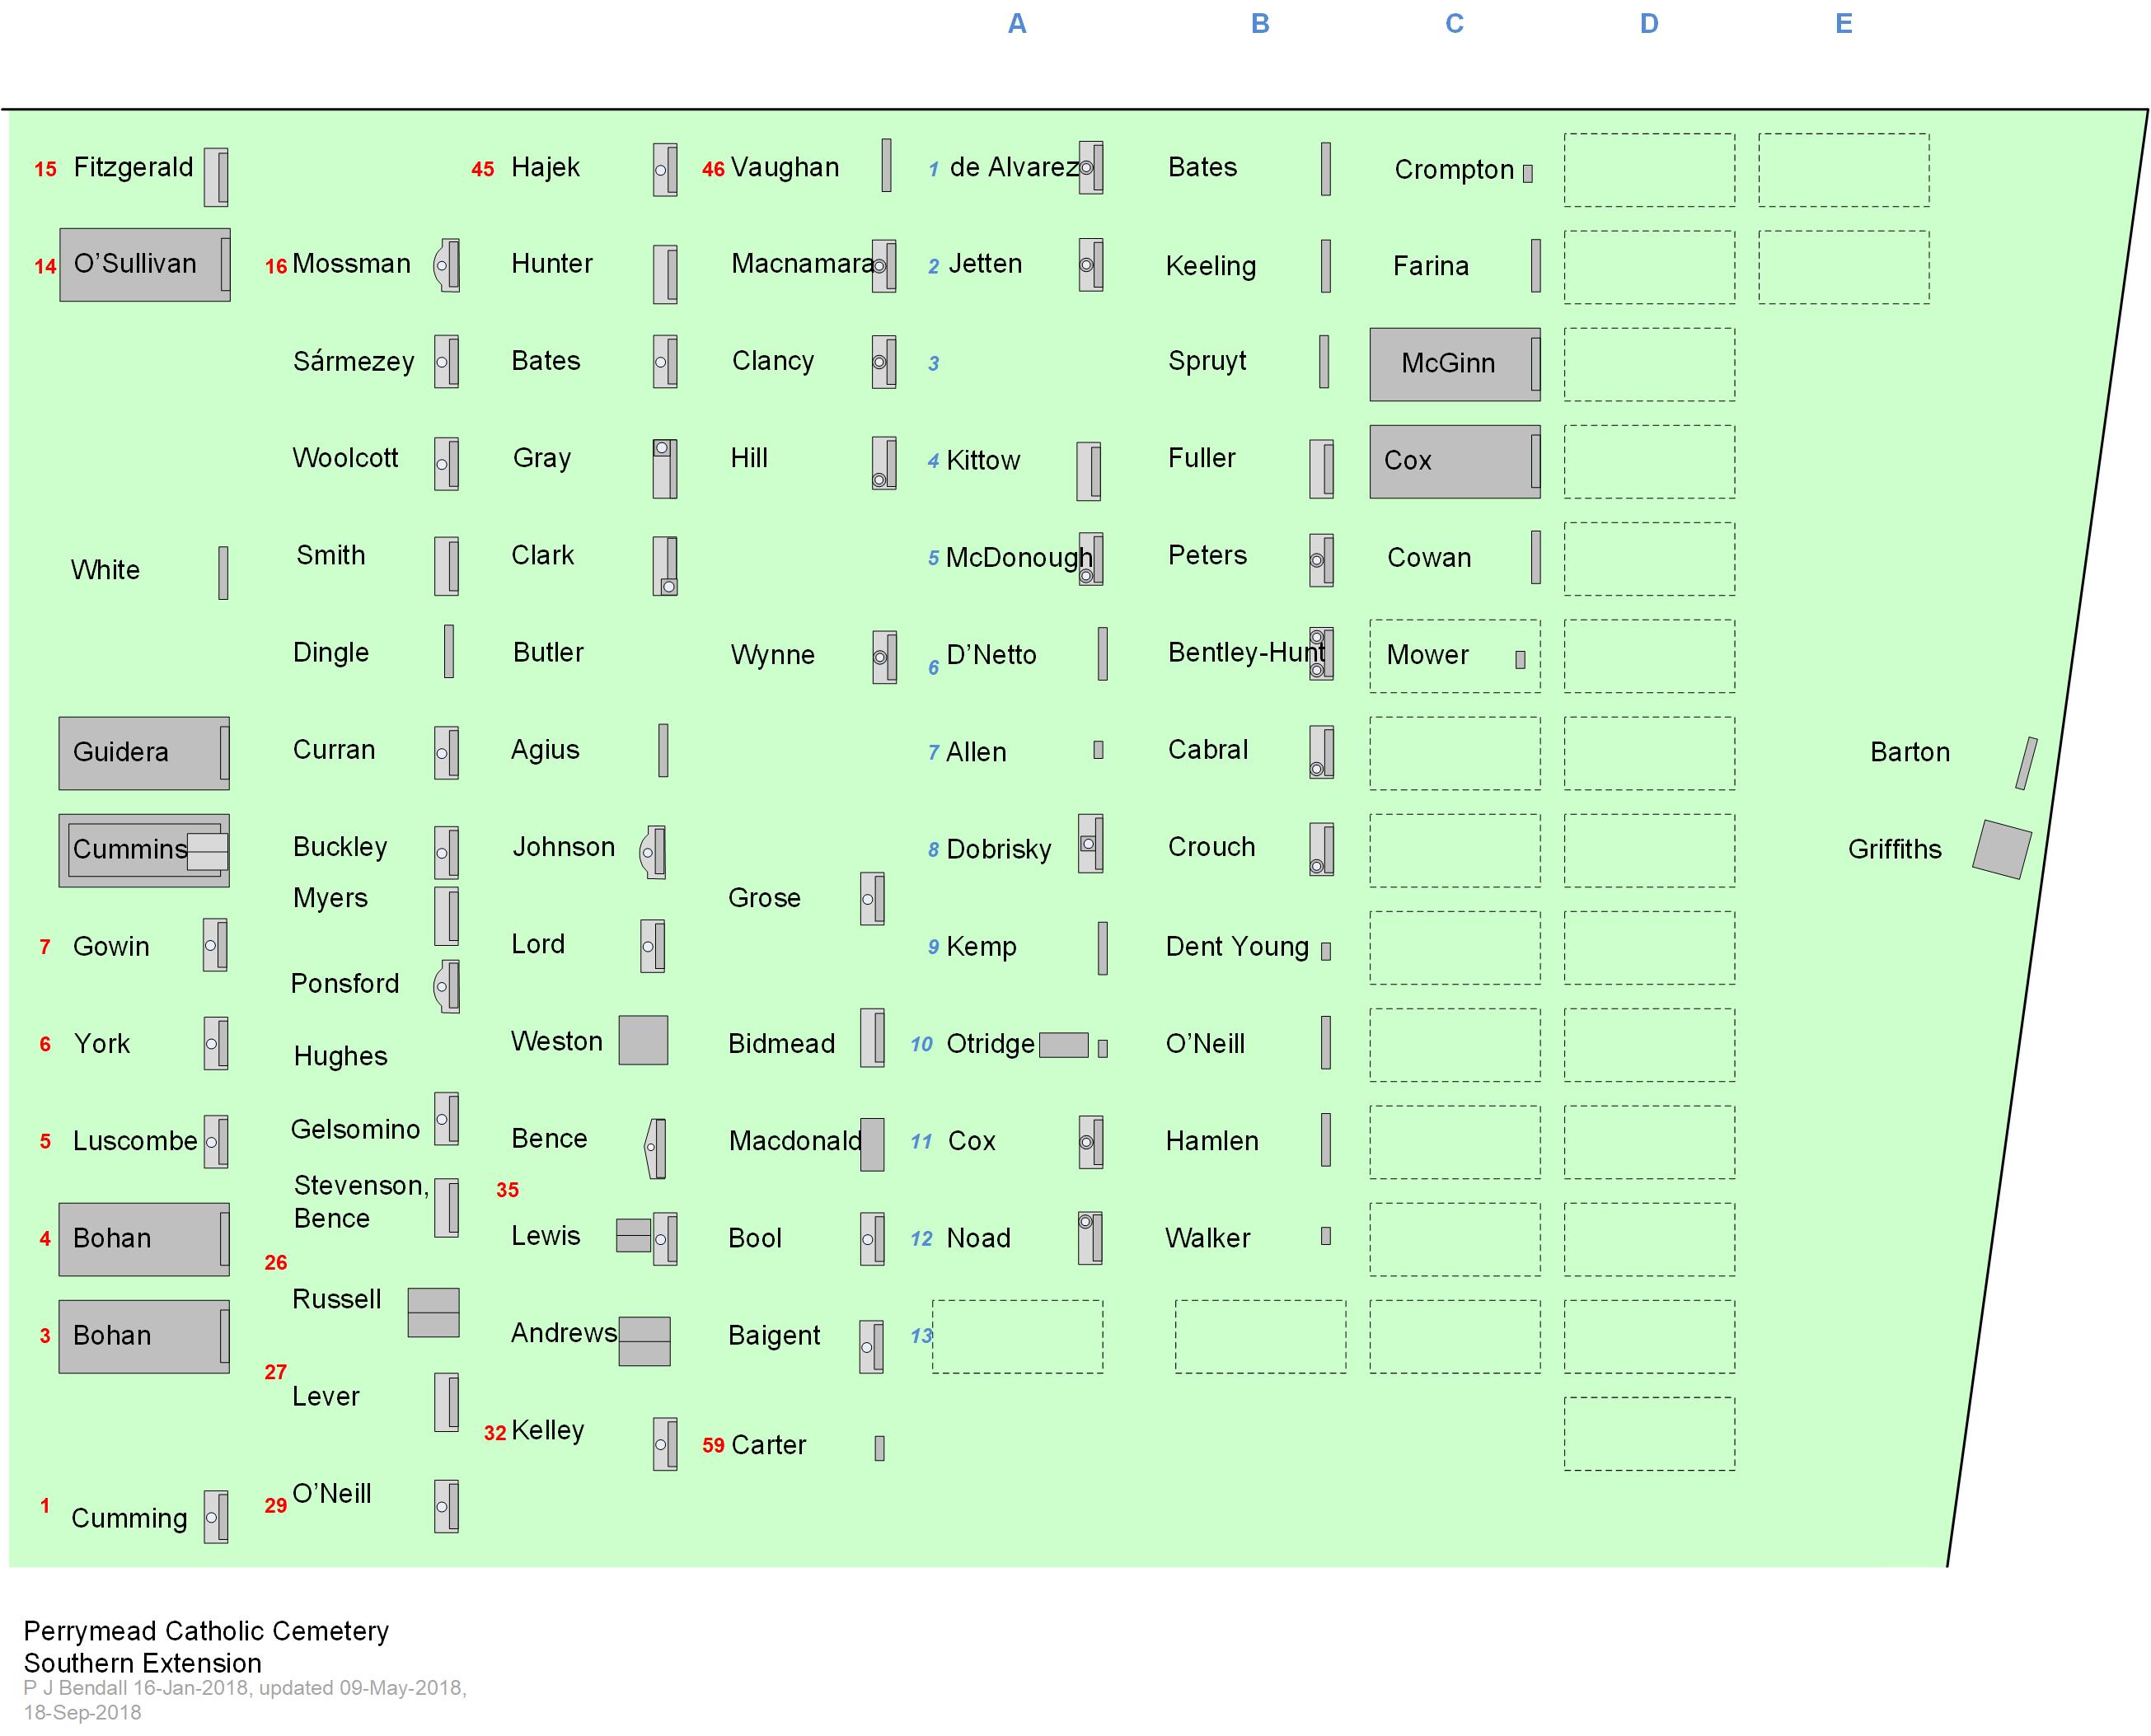Select the Guidera grave plot

[144, 753]
